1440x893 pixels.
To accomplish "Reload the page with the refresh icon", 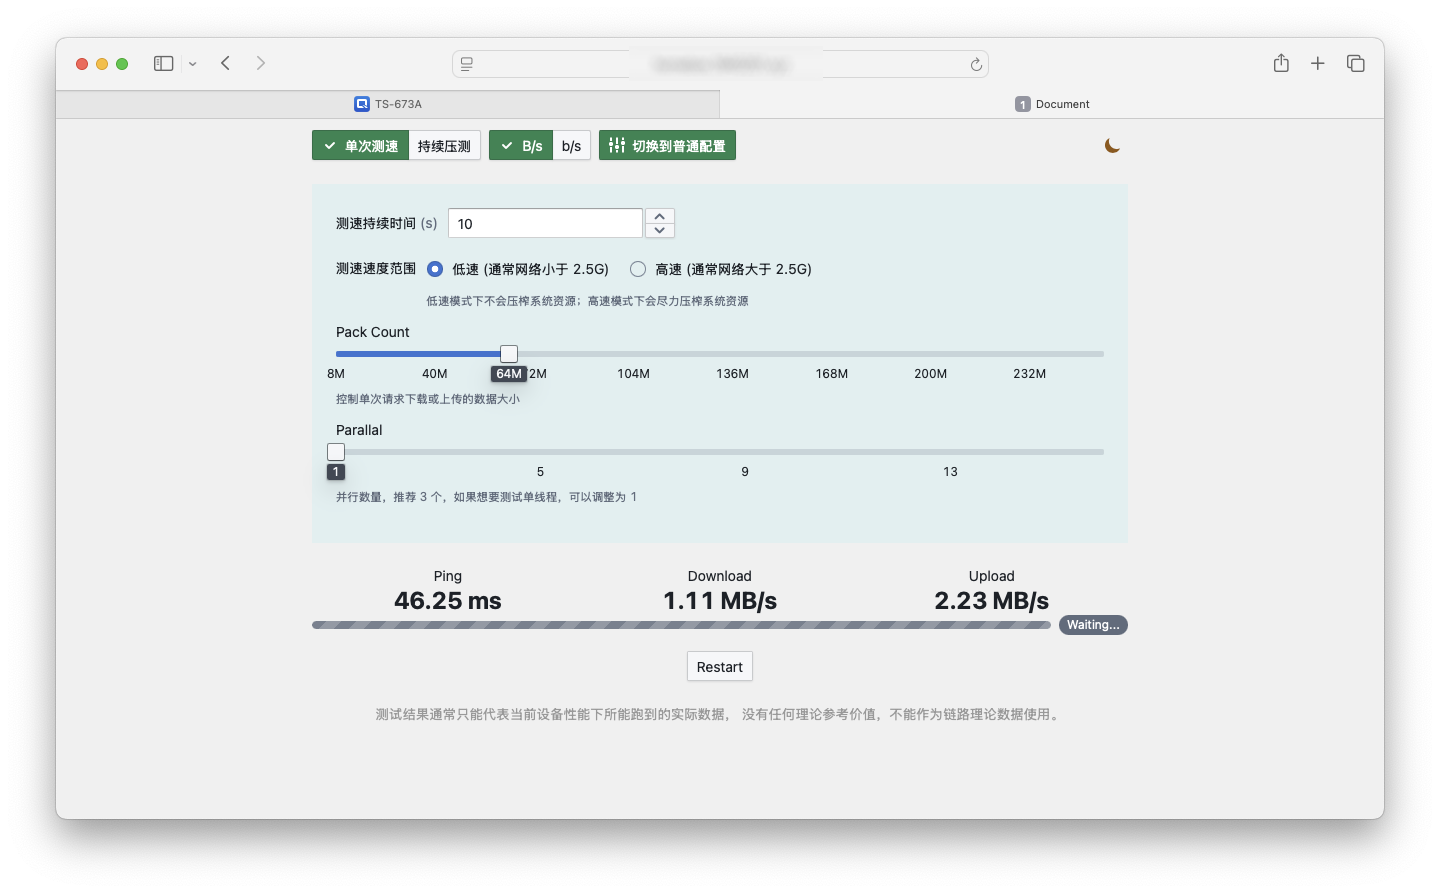I will click(x=976, y=64).
